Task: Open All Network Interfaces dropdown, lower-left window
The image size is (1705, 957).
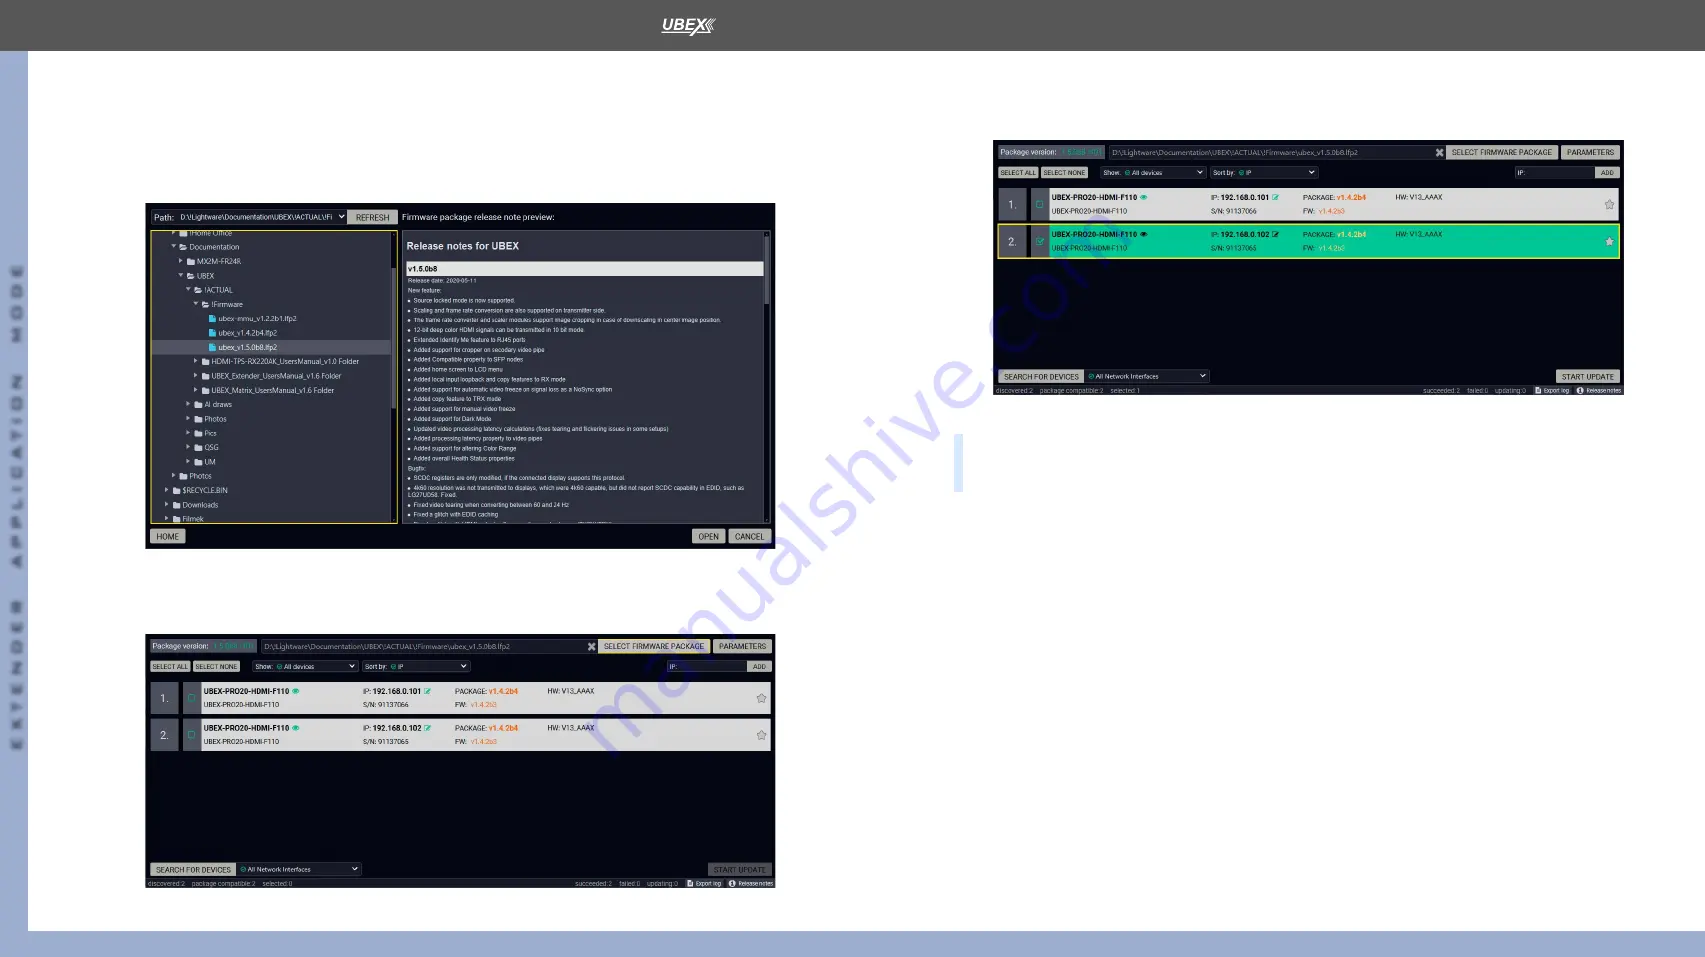Action: pos(299,870)
